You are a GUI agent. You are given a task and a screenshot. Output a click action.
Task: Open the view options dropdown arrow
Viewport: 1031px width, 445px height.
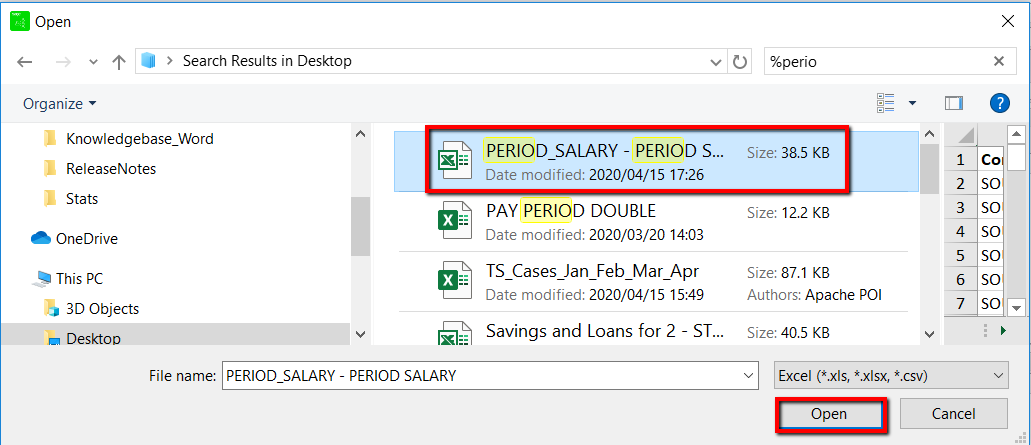912,103
